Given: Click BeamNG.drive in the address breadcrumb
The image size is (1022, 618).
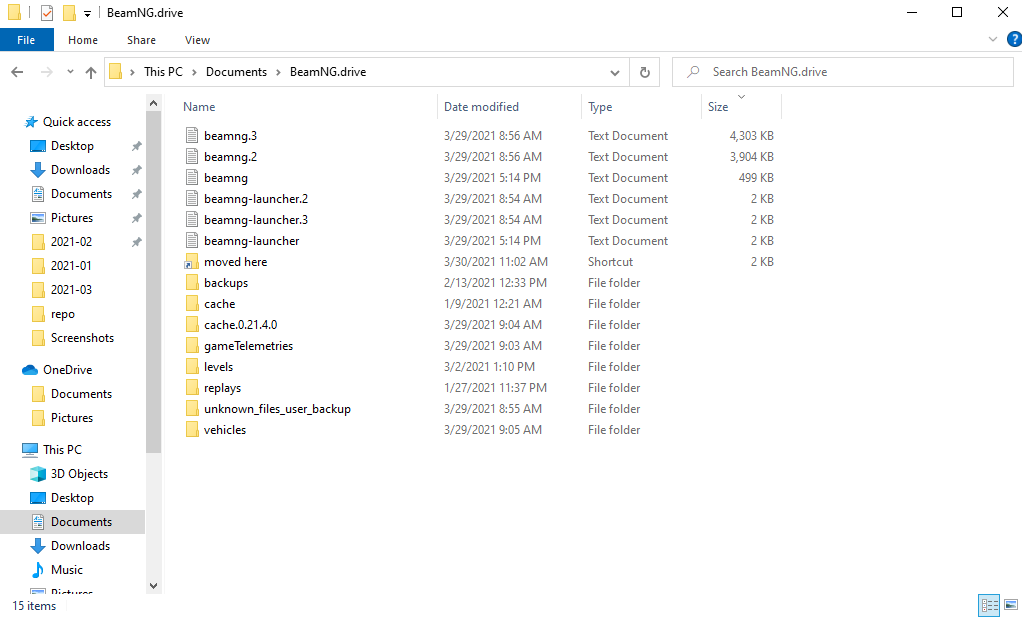Looking at the screenshot, I should click(328, 72).
